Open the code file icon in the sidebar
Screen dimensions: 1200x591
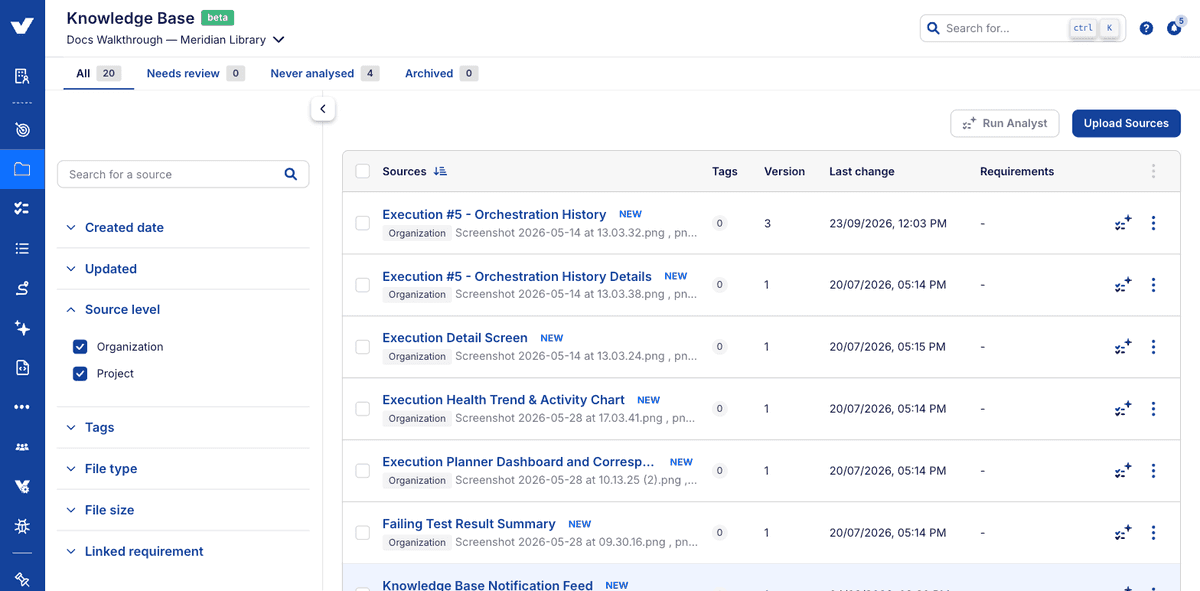[x=22, y=367]
